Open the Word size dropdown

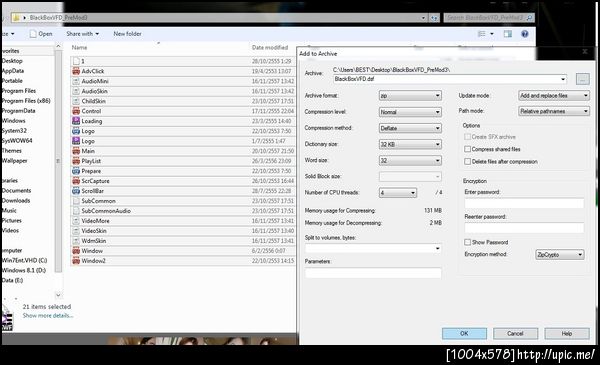tap(410, 160)
